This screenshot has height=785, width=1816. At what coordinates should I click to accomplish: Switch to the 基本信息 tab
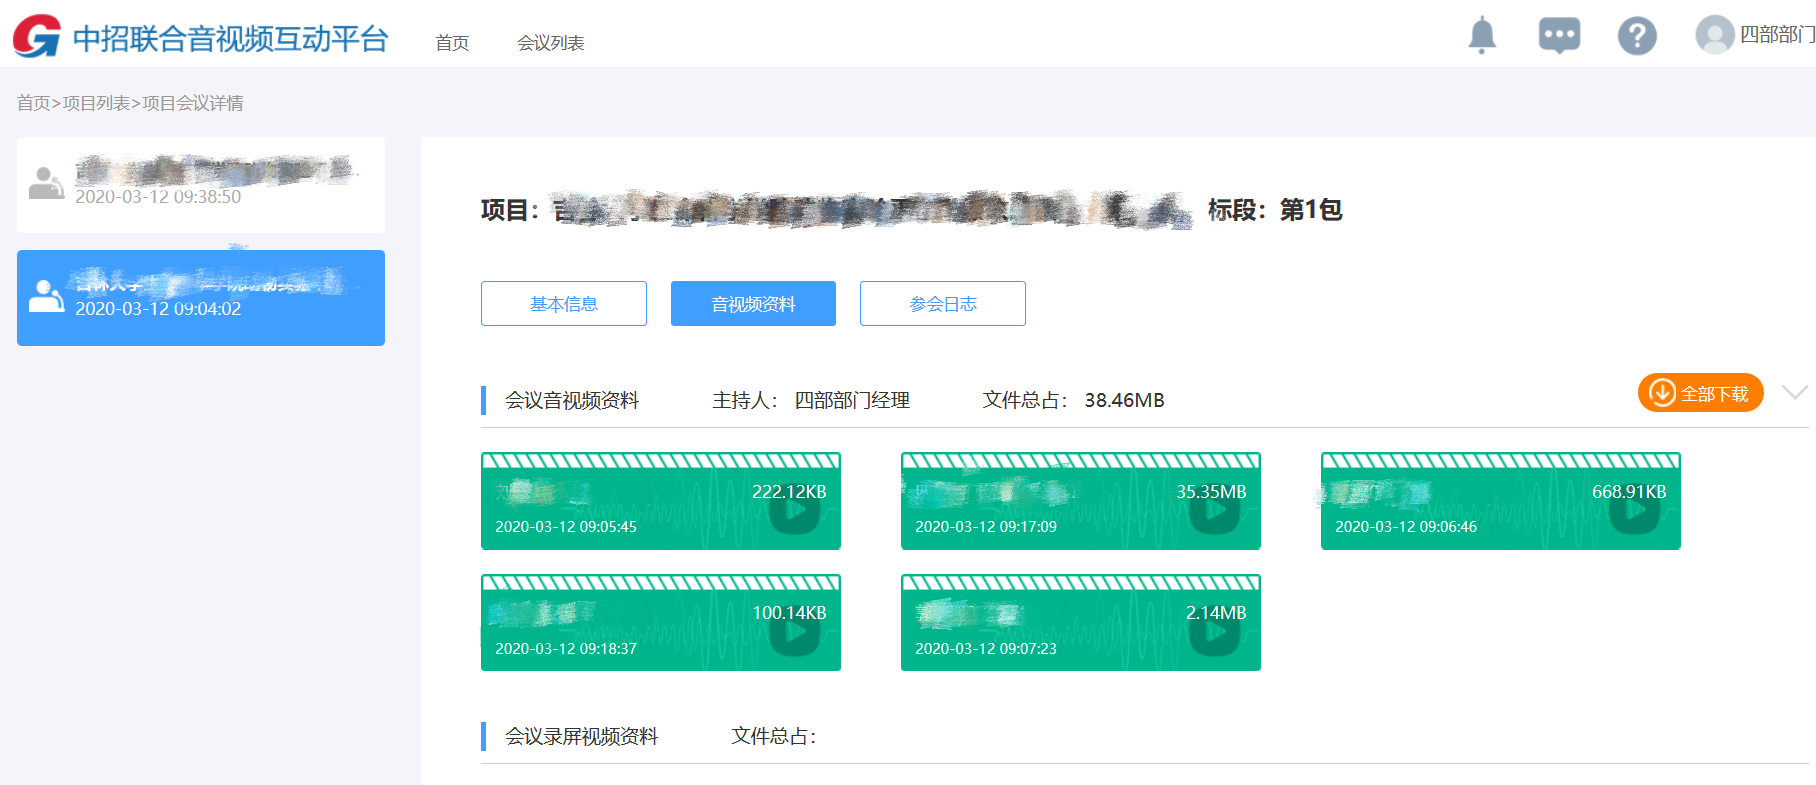pyautogui.click(x=563, y=304)
